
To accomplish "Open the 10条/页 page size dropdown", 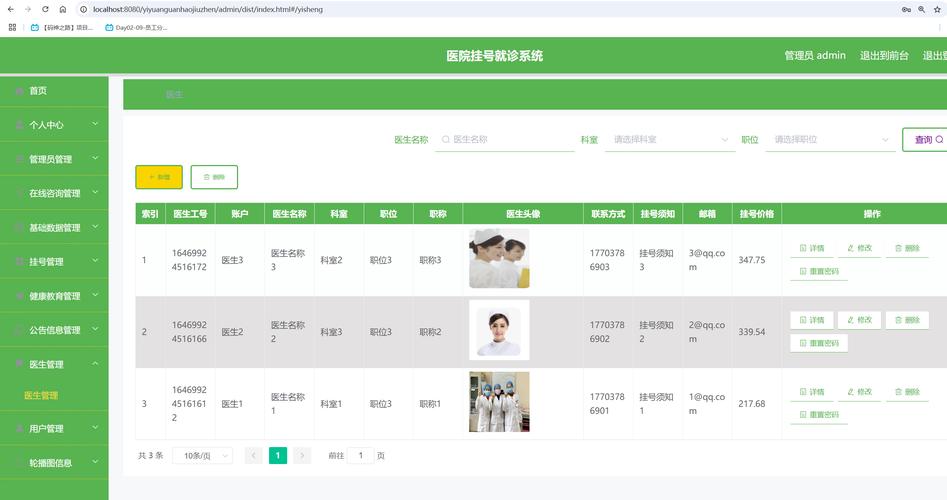I will tap(202, 456).
